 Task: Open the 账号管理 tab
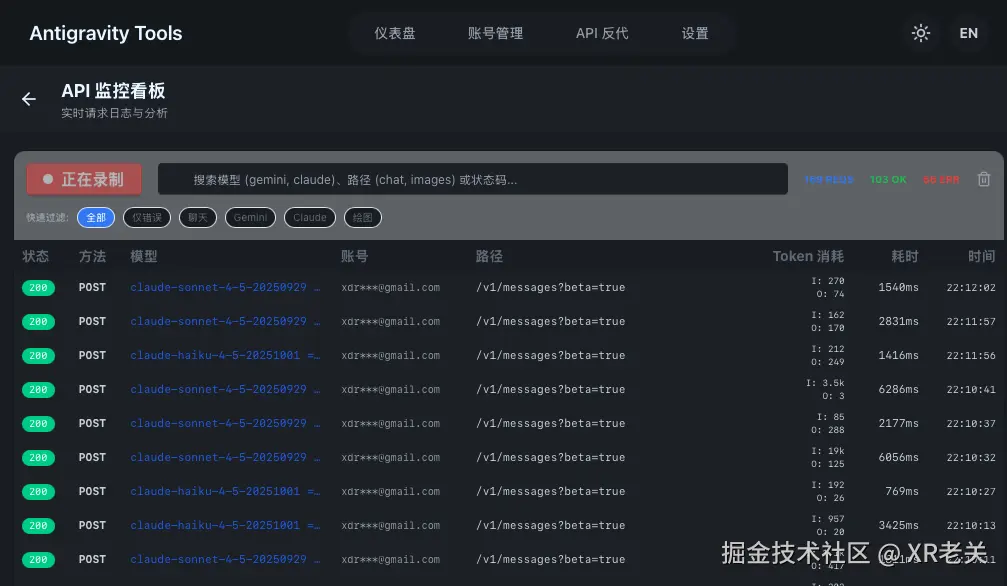click(495, 33)
